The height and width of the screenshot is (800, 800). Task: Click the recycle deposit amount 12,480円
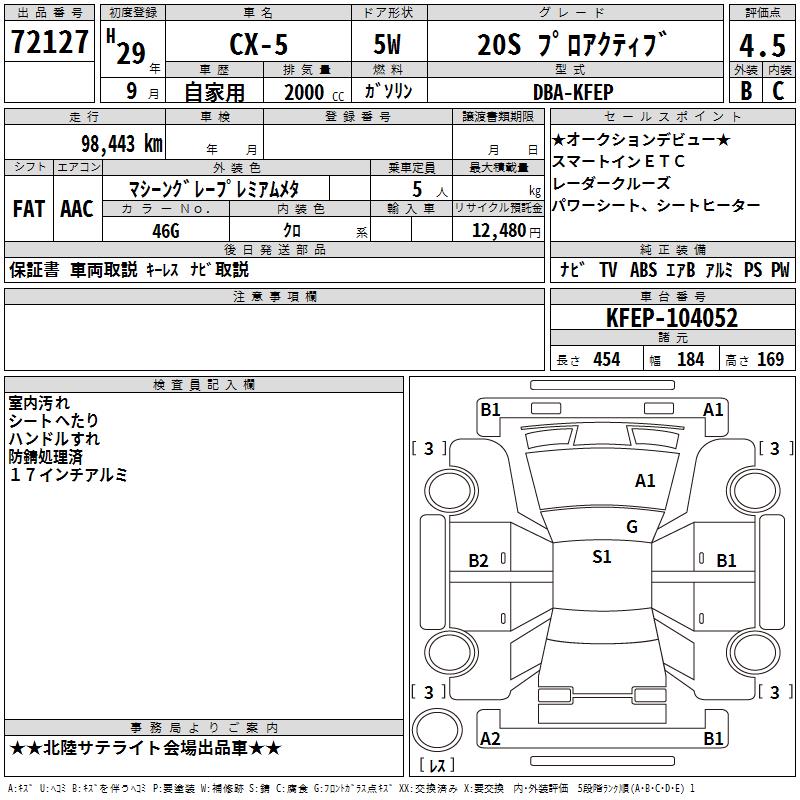click(x=506, y=231)
